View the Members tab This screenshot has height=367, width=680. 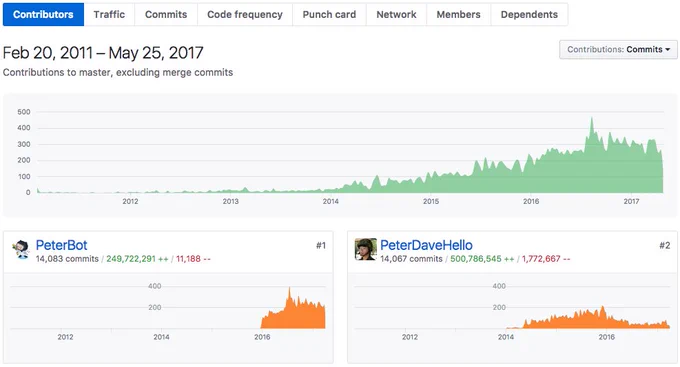pyautogui.click(x=458, y=14)
